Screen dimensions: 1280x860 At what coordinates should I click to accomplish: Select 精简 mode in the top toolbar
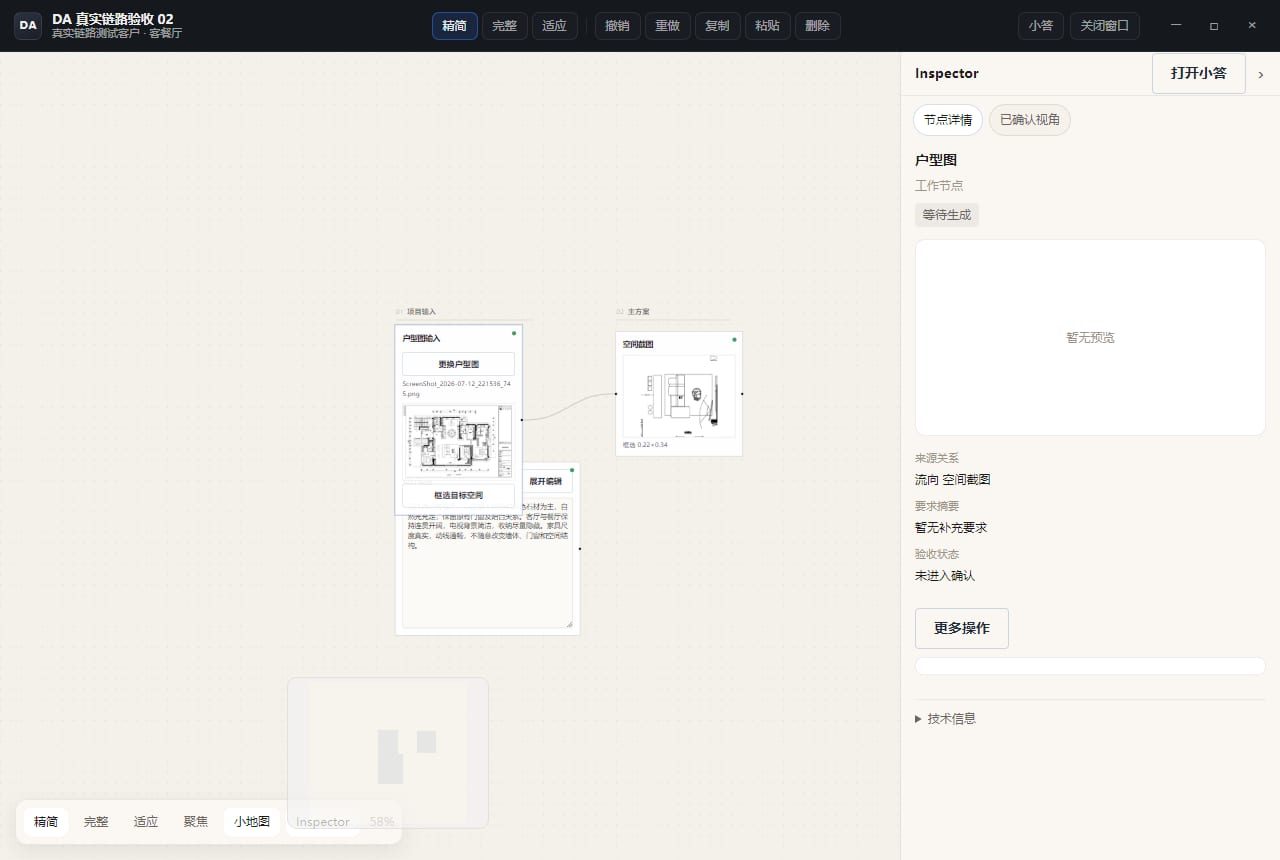pos(454,26)
